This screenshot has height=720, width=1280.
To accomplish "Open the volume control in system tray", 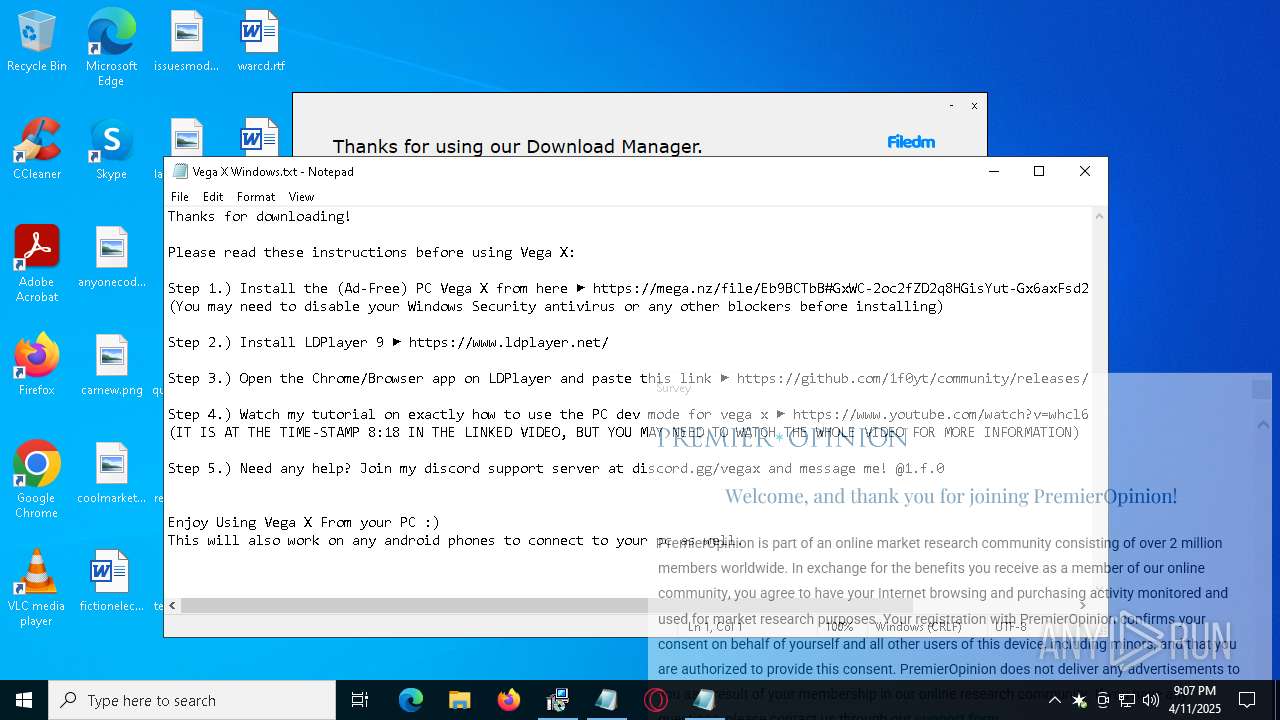I will [1151, 700].
